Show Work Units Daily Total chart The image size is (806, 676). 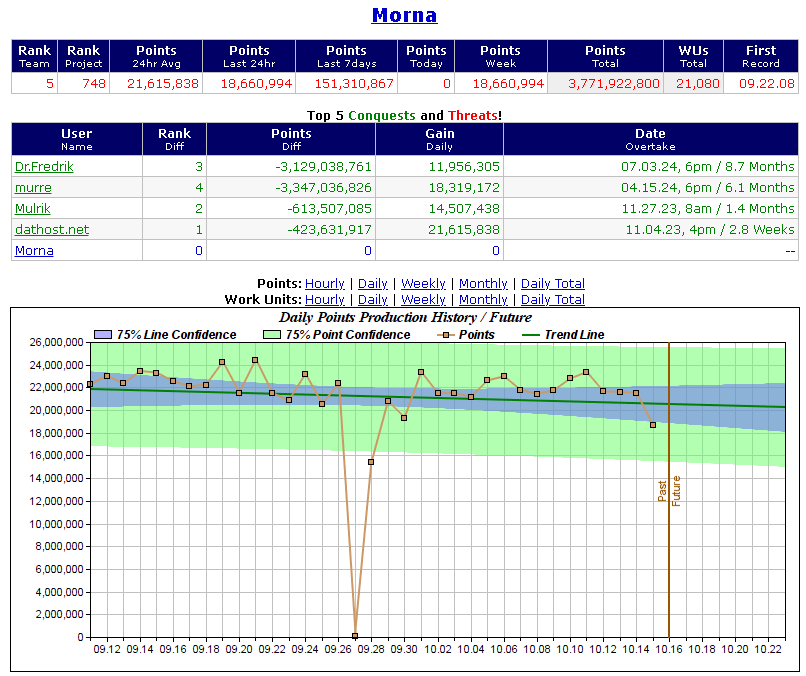click(553, 300)
